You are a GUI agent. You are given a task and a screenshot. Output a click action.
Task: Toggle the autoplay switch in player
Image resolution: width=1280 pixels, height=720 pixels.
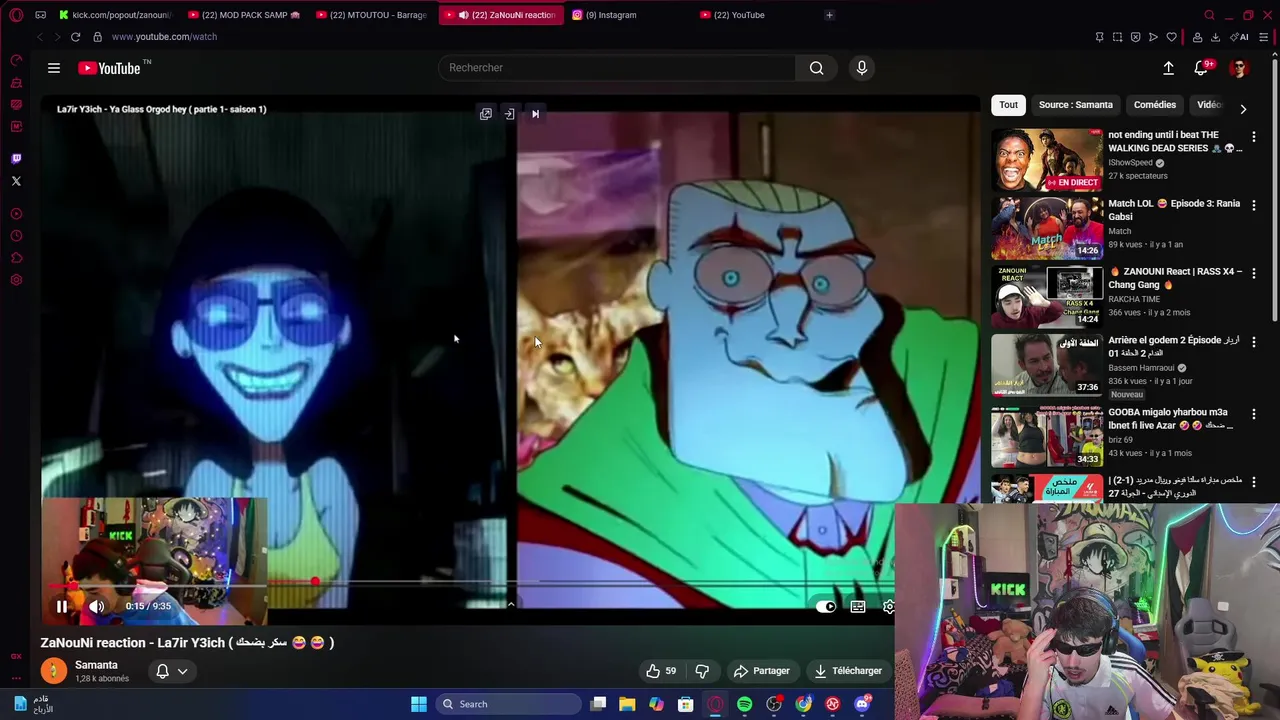coord(825,606)
